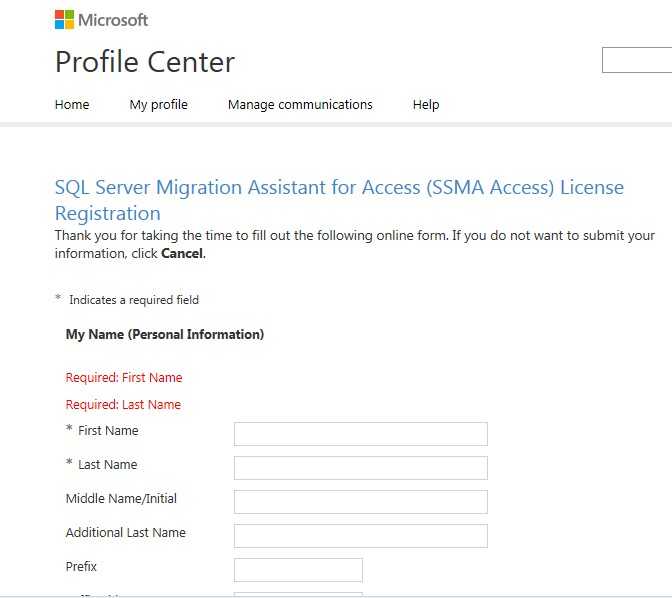
Task: Go to My profile
Action: [159, 105]
